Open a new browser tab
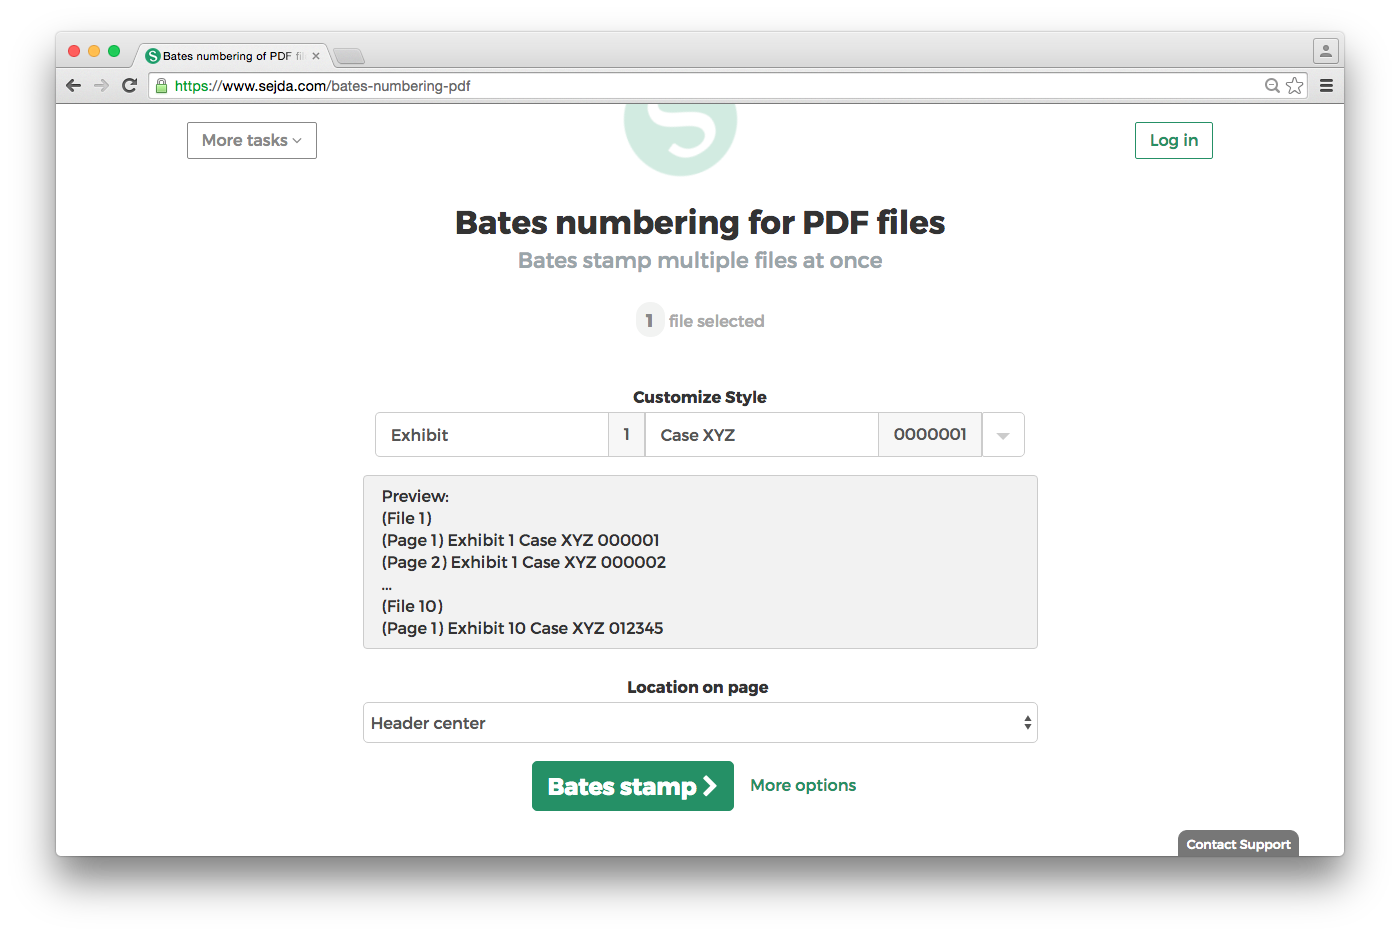Viewport: 1400px width, 936px height. [x=348, y=56]
